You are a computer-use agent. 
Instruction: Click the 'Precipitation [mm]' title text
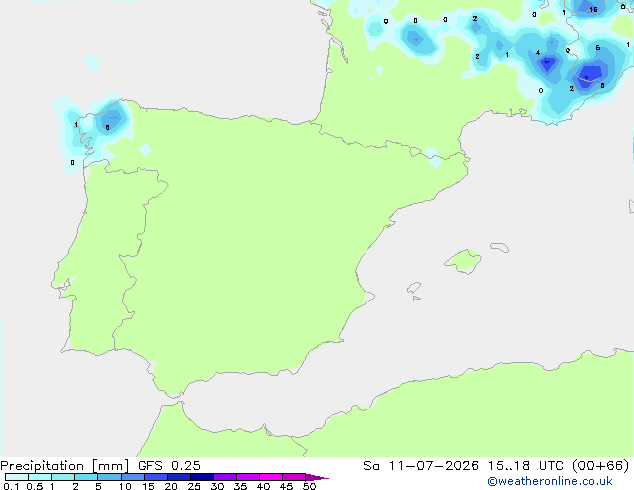pyautogui.click(x=64, y=466)
